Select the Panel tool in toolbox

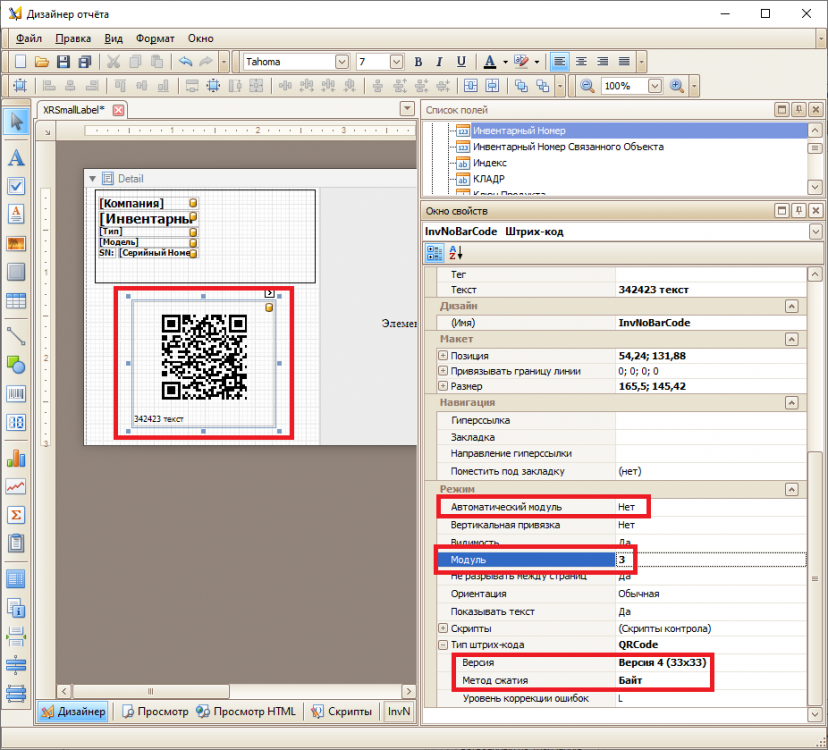click(x=16, y=272)
